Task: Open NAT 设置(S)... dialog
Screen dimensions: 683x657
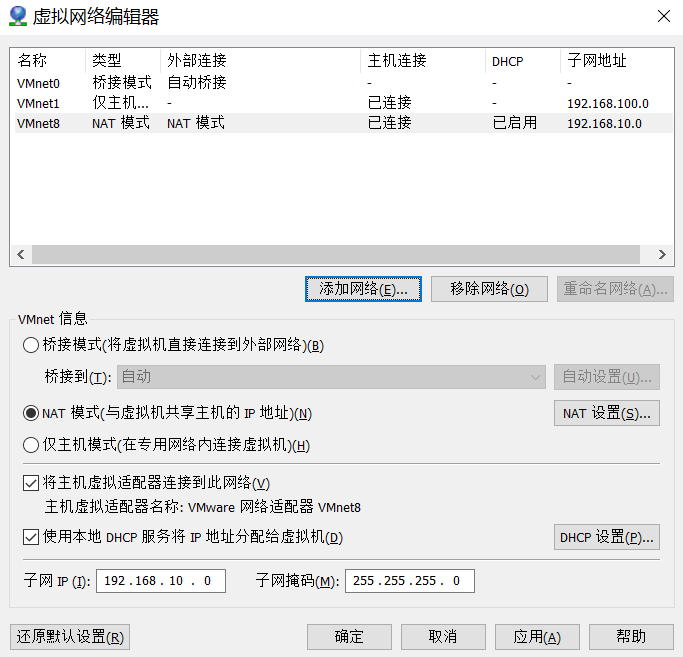Action: pos(607,413)
